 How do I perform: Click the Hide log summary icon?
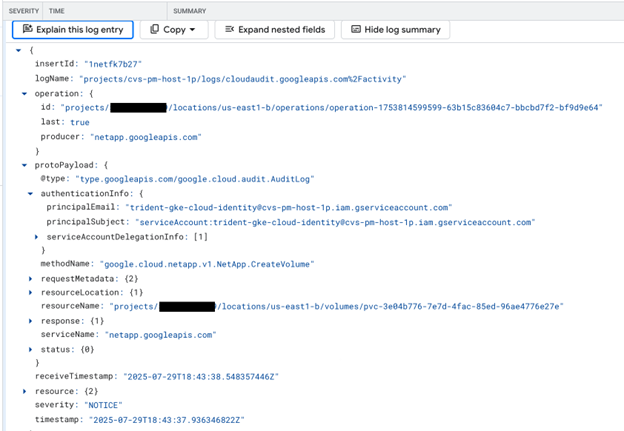[x=354, y=30]
